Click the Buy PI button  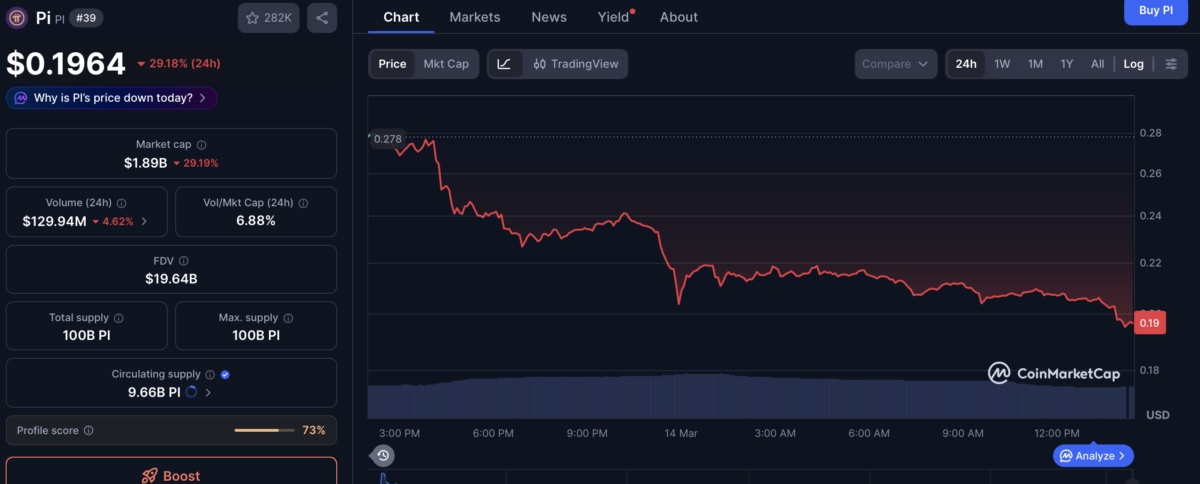pos(1156,10)
